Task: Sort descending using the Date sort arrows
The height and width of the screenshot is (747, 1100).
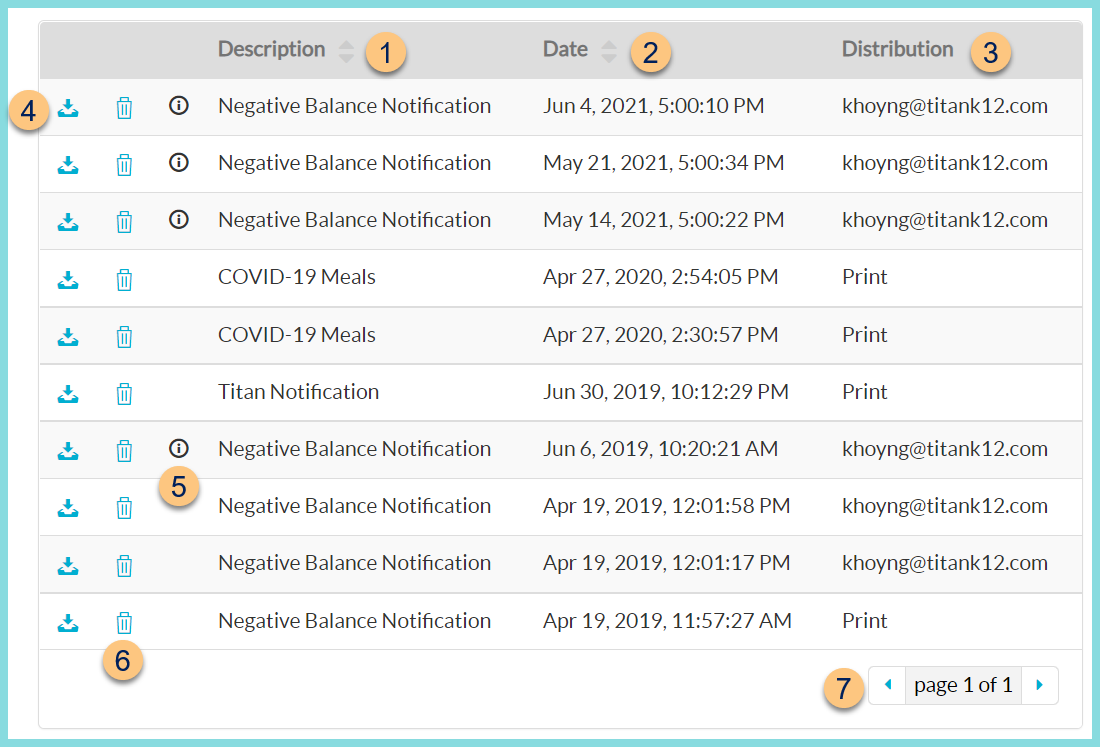Action: pyautogui.click(x=609, y=54)
